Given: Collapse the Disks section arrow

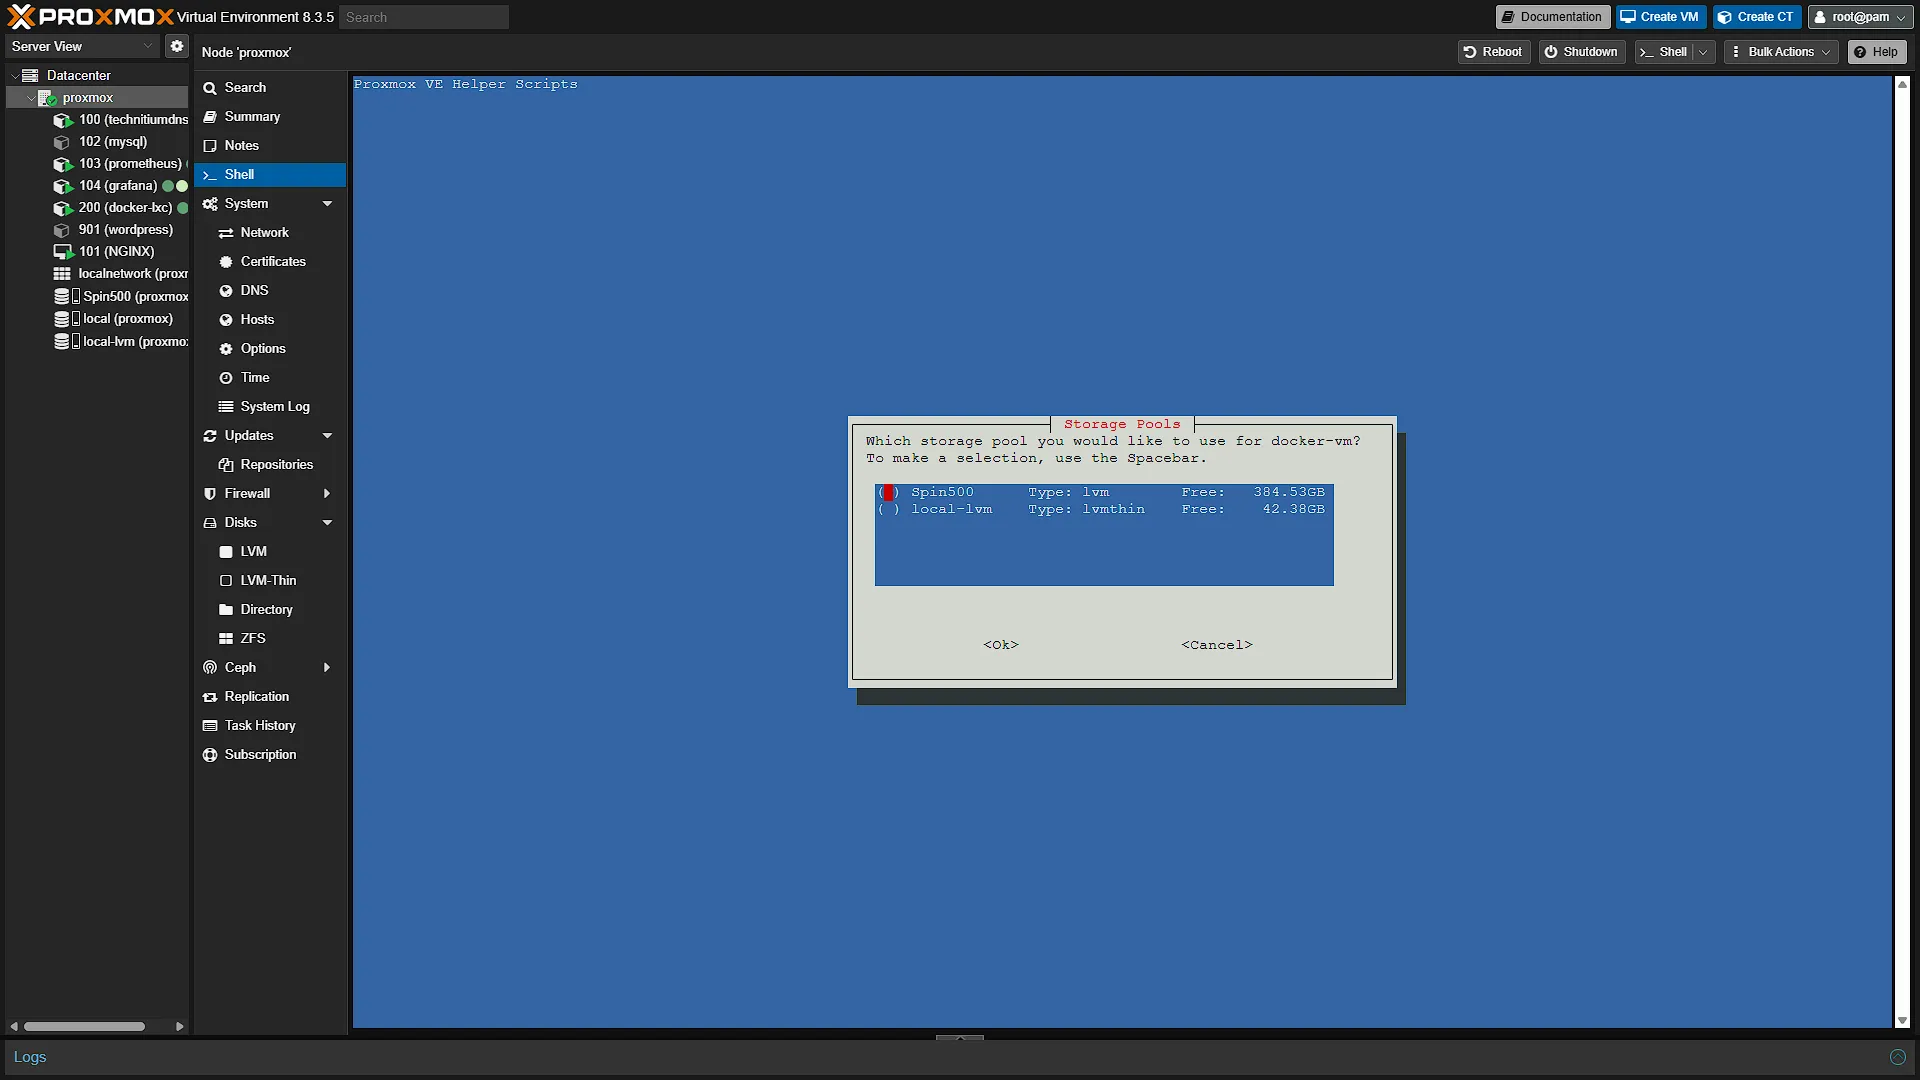Looking at the screenshot, I should point(327,523).
